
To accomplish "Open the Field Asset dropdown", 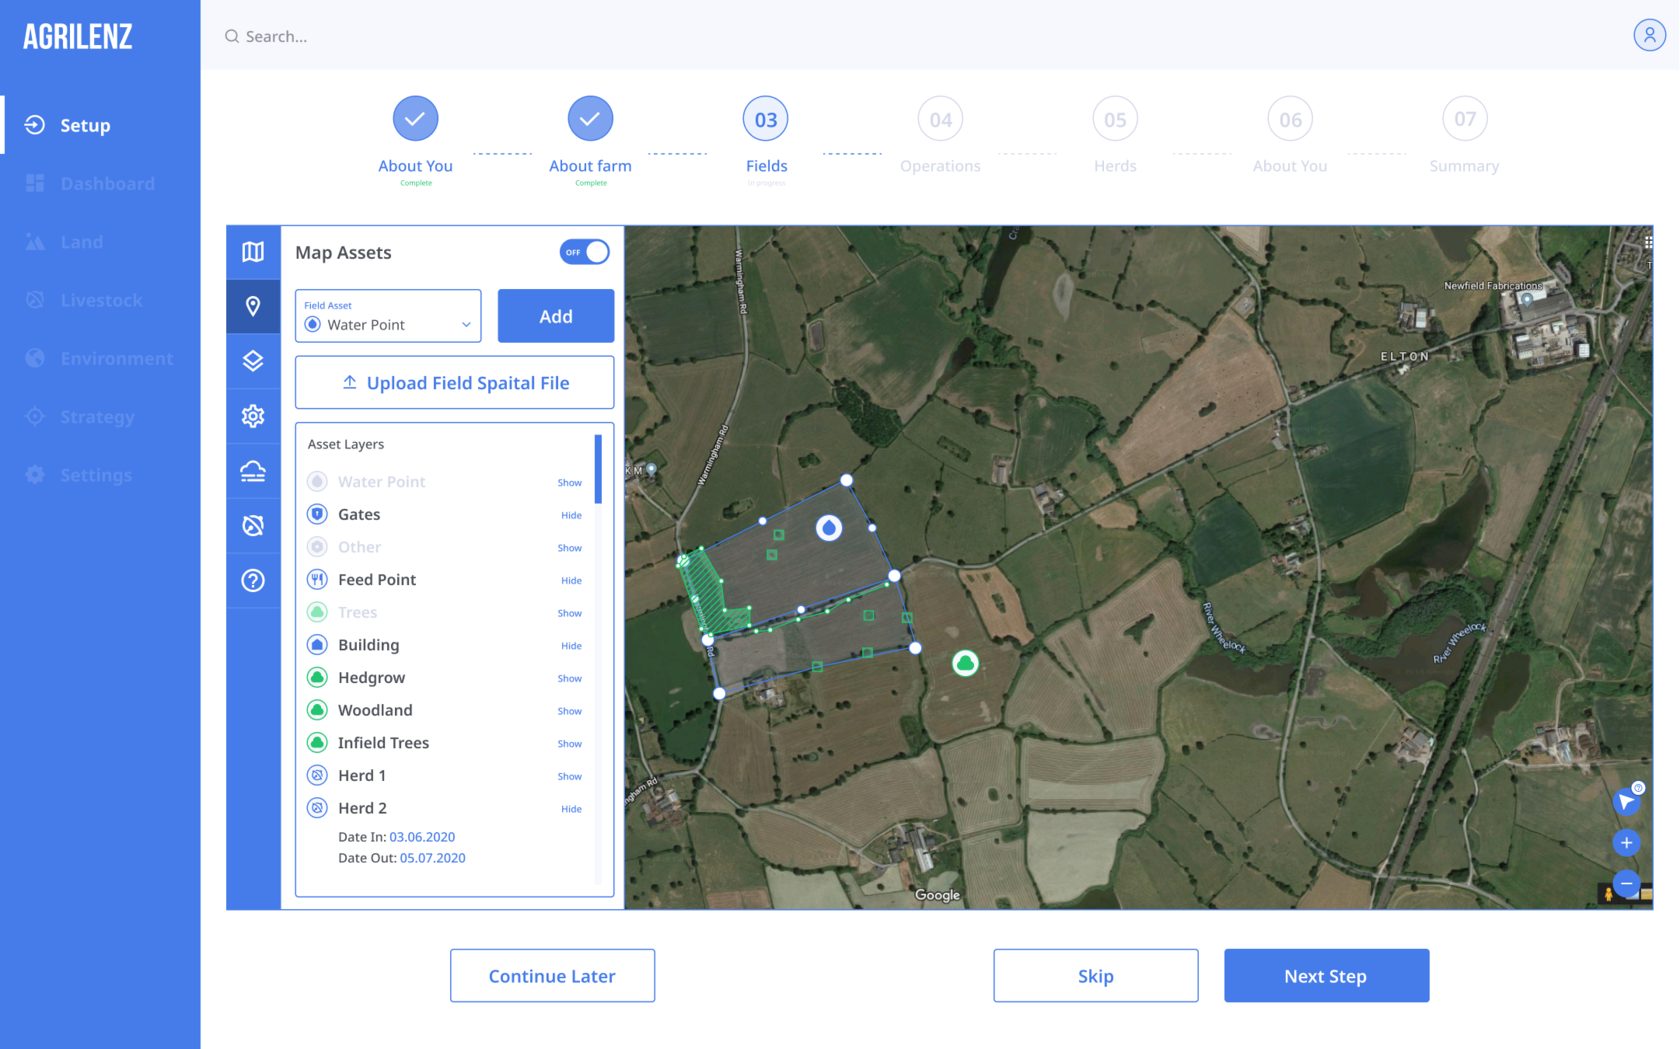I will click(x=388, y=316).
